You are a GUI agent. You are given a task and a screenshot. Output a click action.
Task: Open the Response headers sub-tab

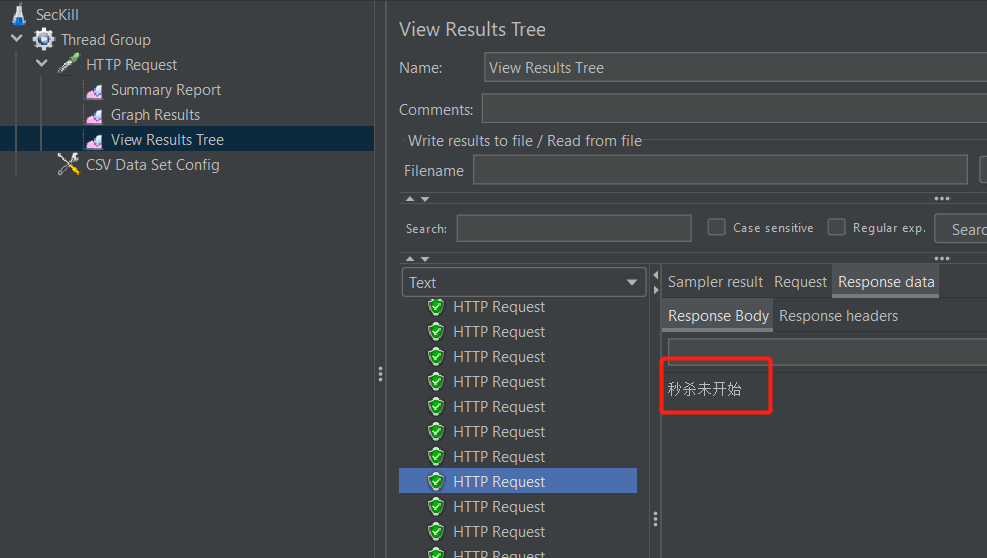pyautogui.click(x=838, y=316)
